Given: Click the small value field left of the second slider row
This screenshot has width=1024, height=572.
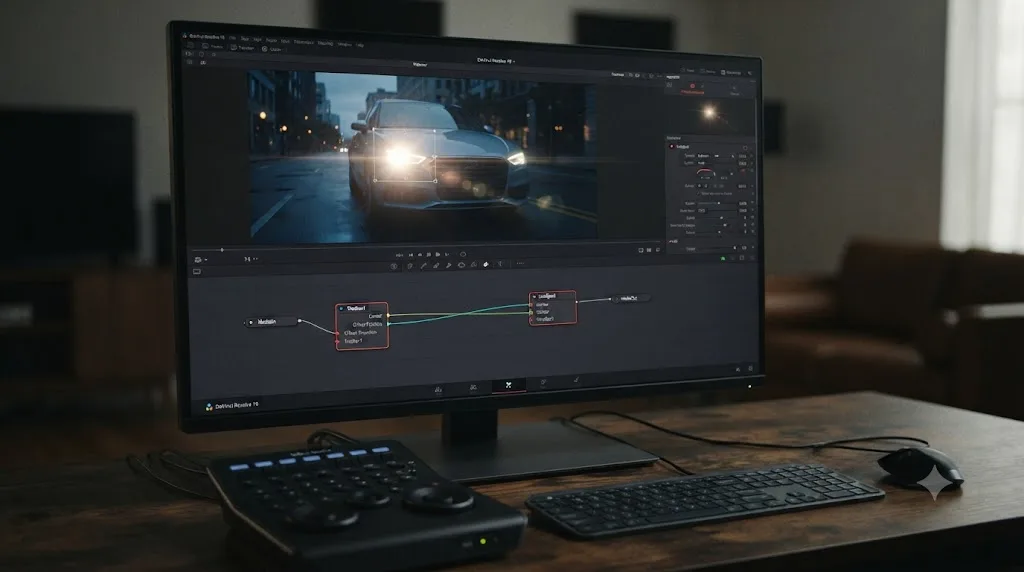Looking at the screenshot, I should tap(701, 211).
